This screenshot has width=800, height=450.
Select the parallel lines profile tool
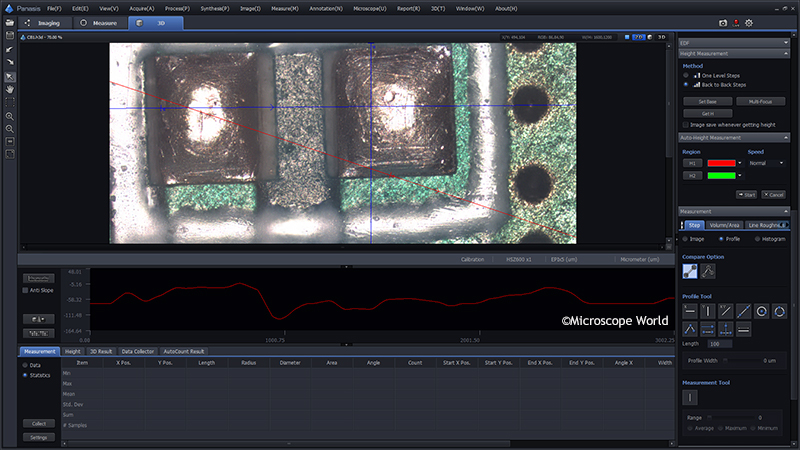point(708,330)
